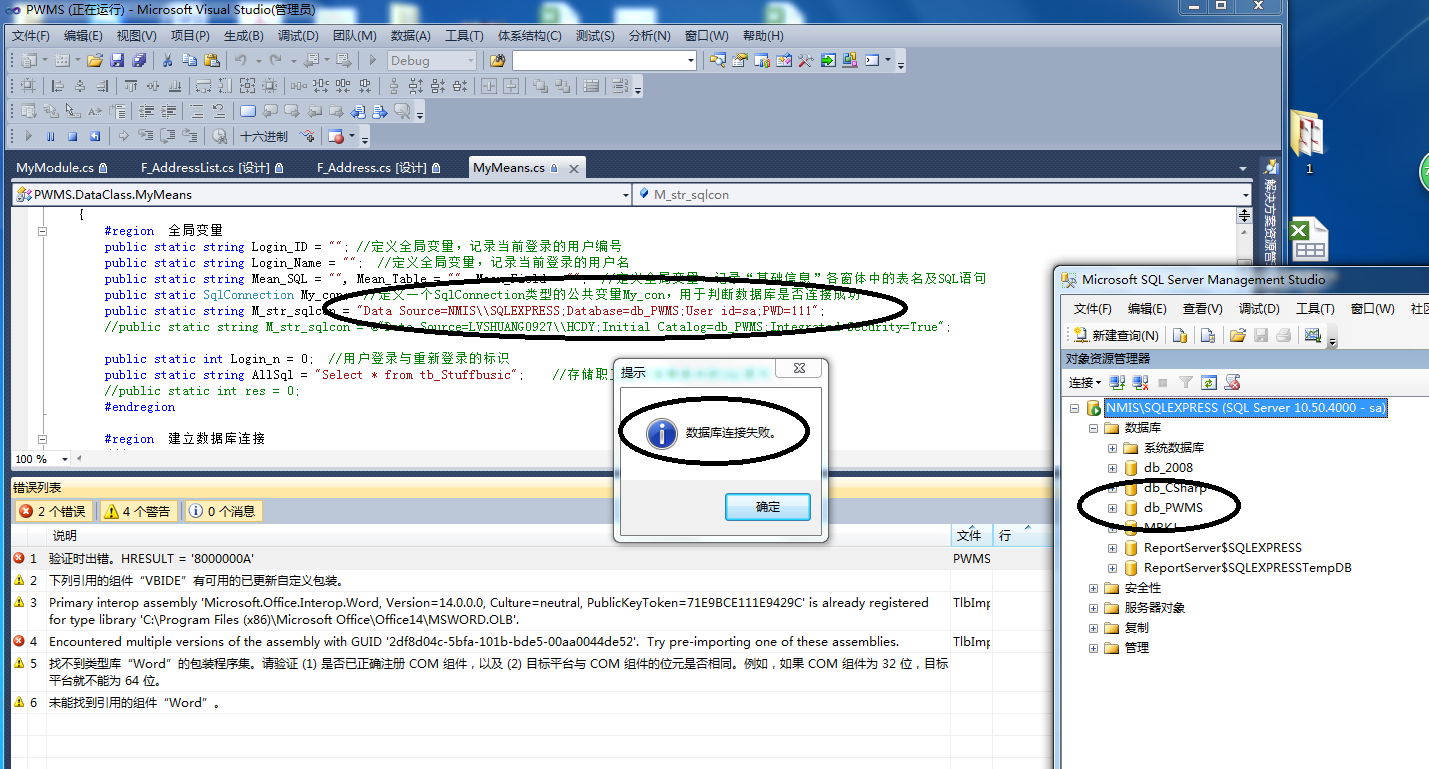Open the Excel icon on the desktop
1429x769 pixels.
(x=1310, y=240)
